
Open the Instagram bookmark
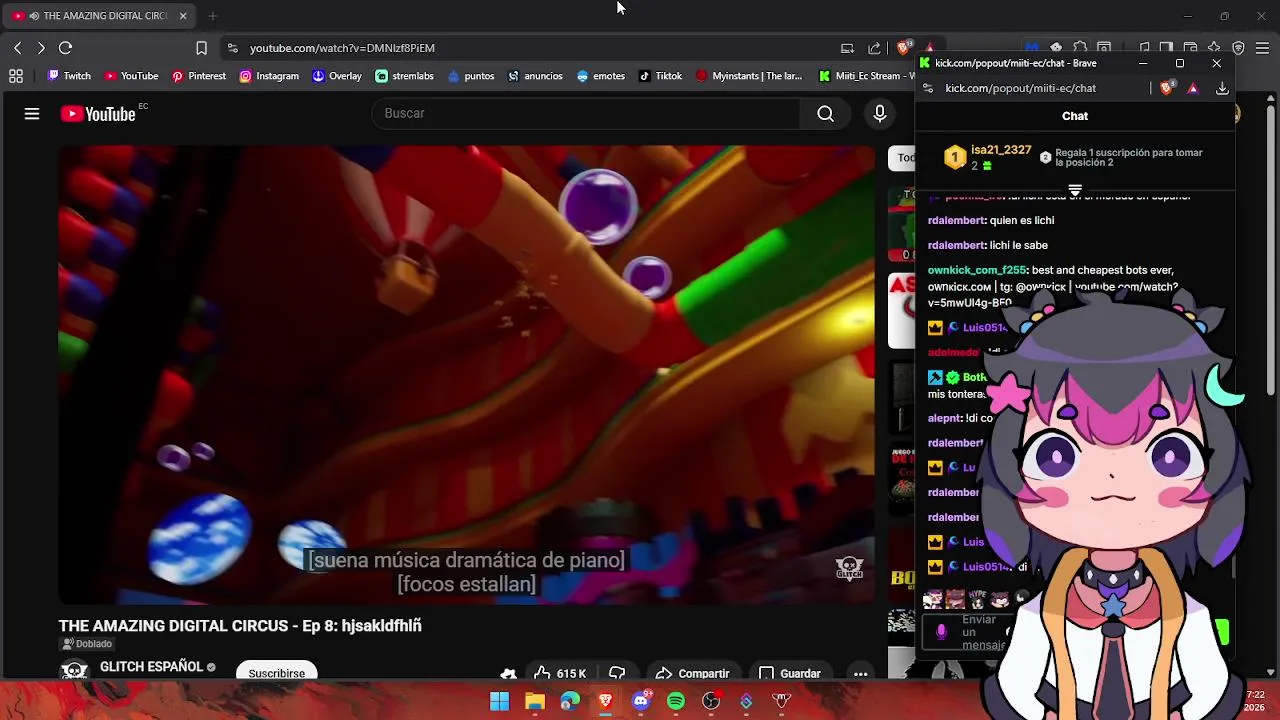point(269,76)
